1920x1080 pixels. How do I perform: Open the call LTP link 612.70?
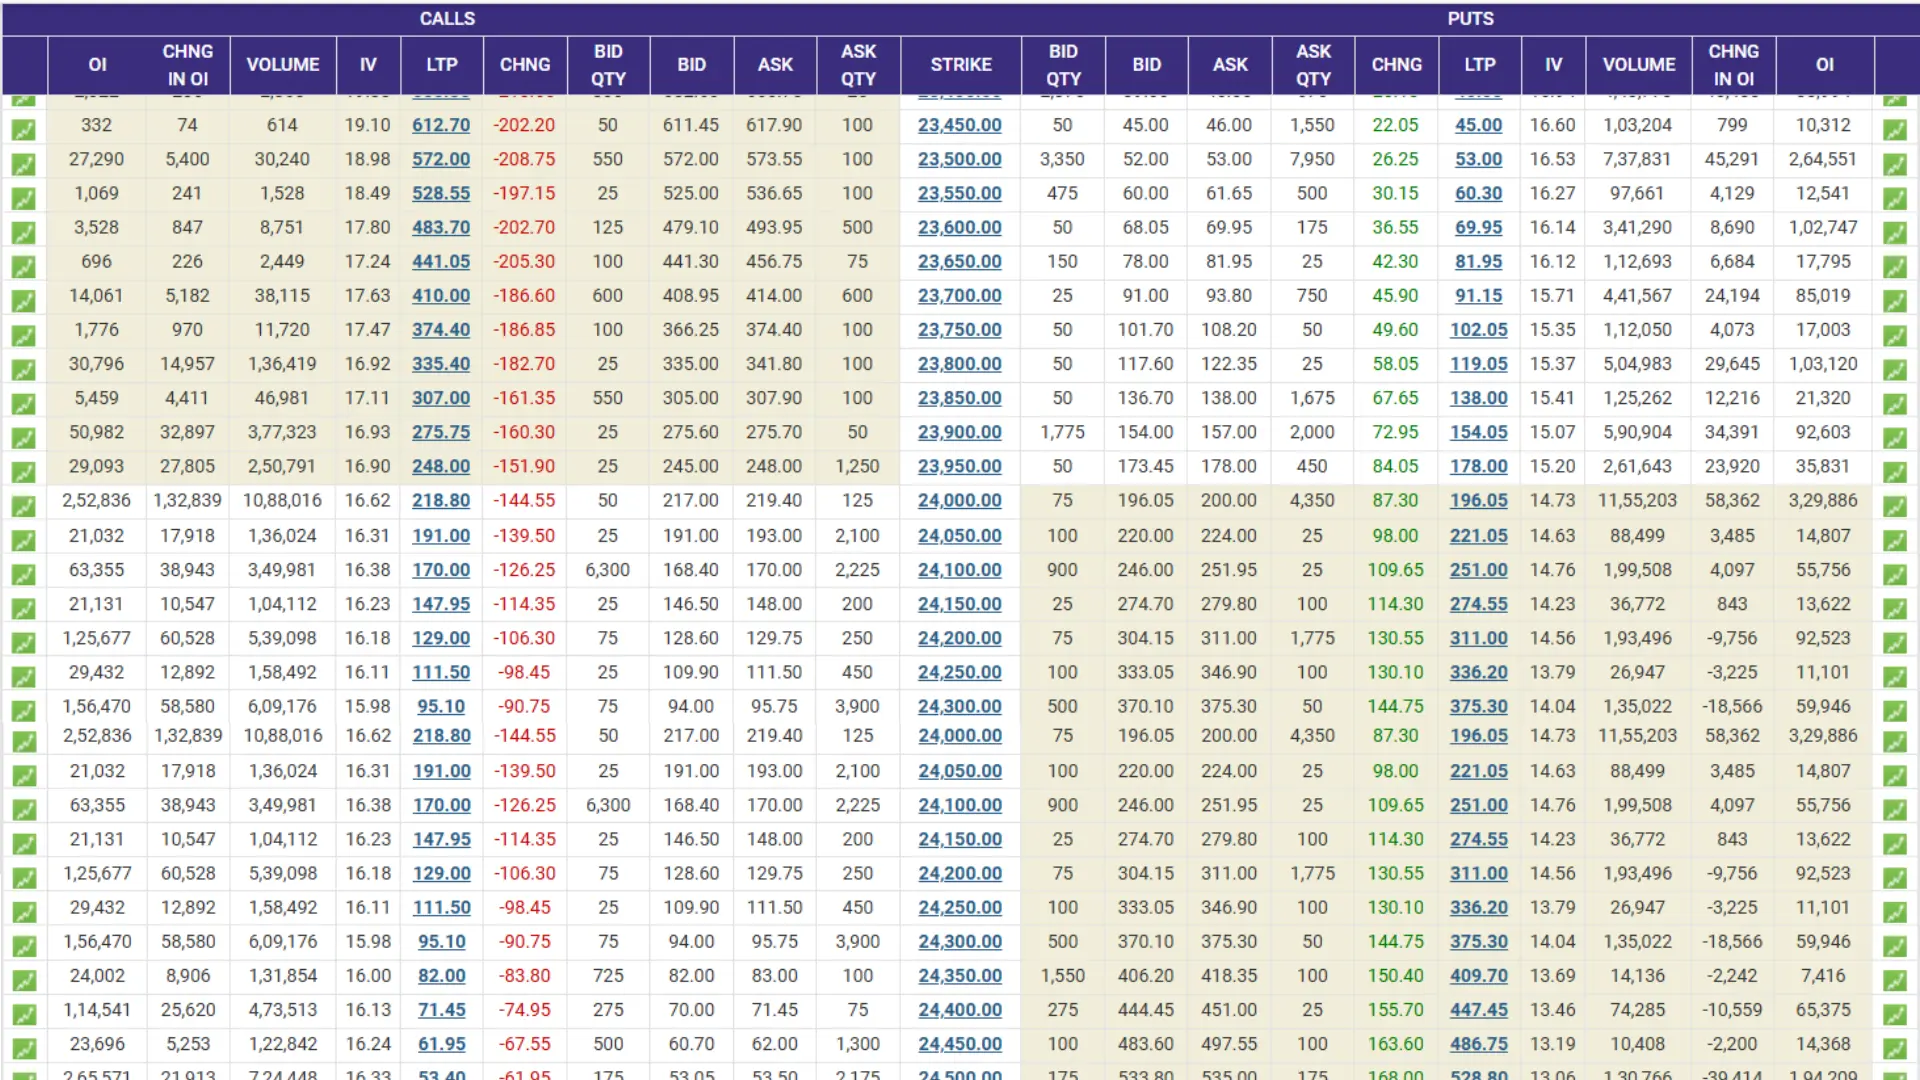(441, 125)
